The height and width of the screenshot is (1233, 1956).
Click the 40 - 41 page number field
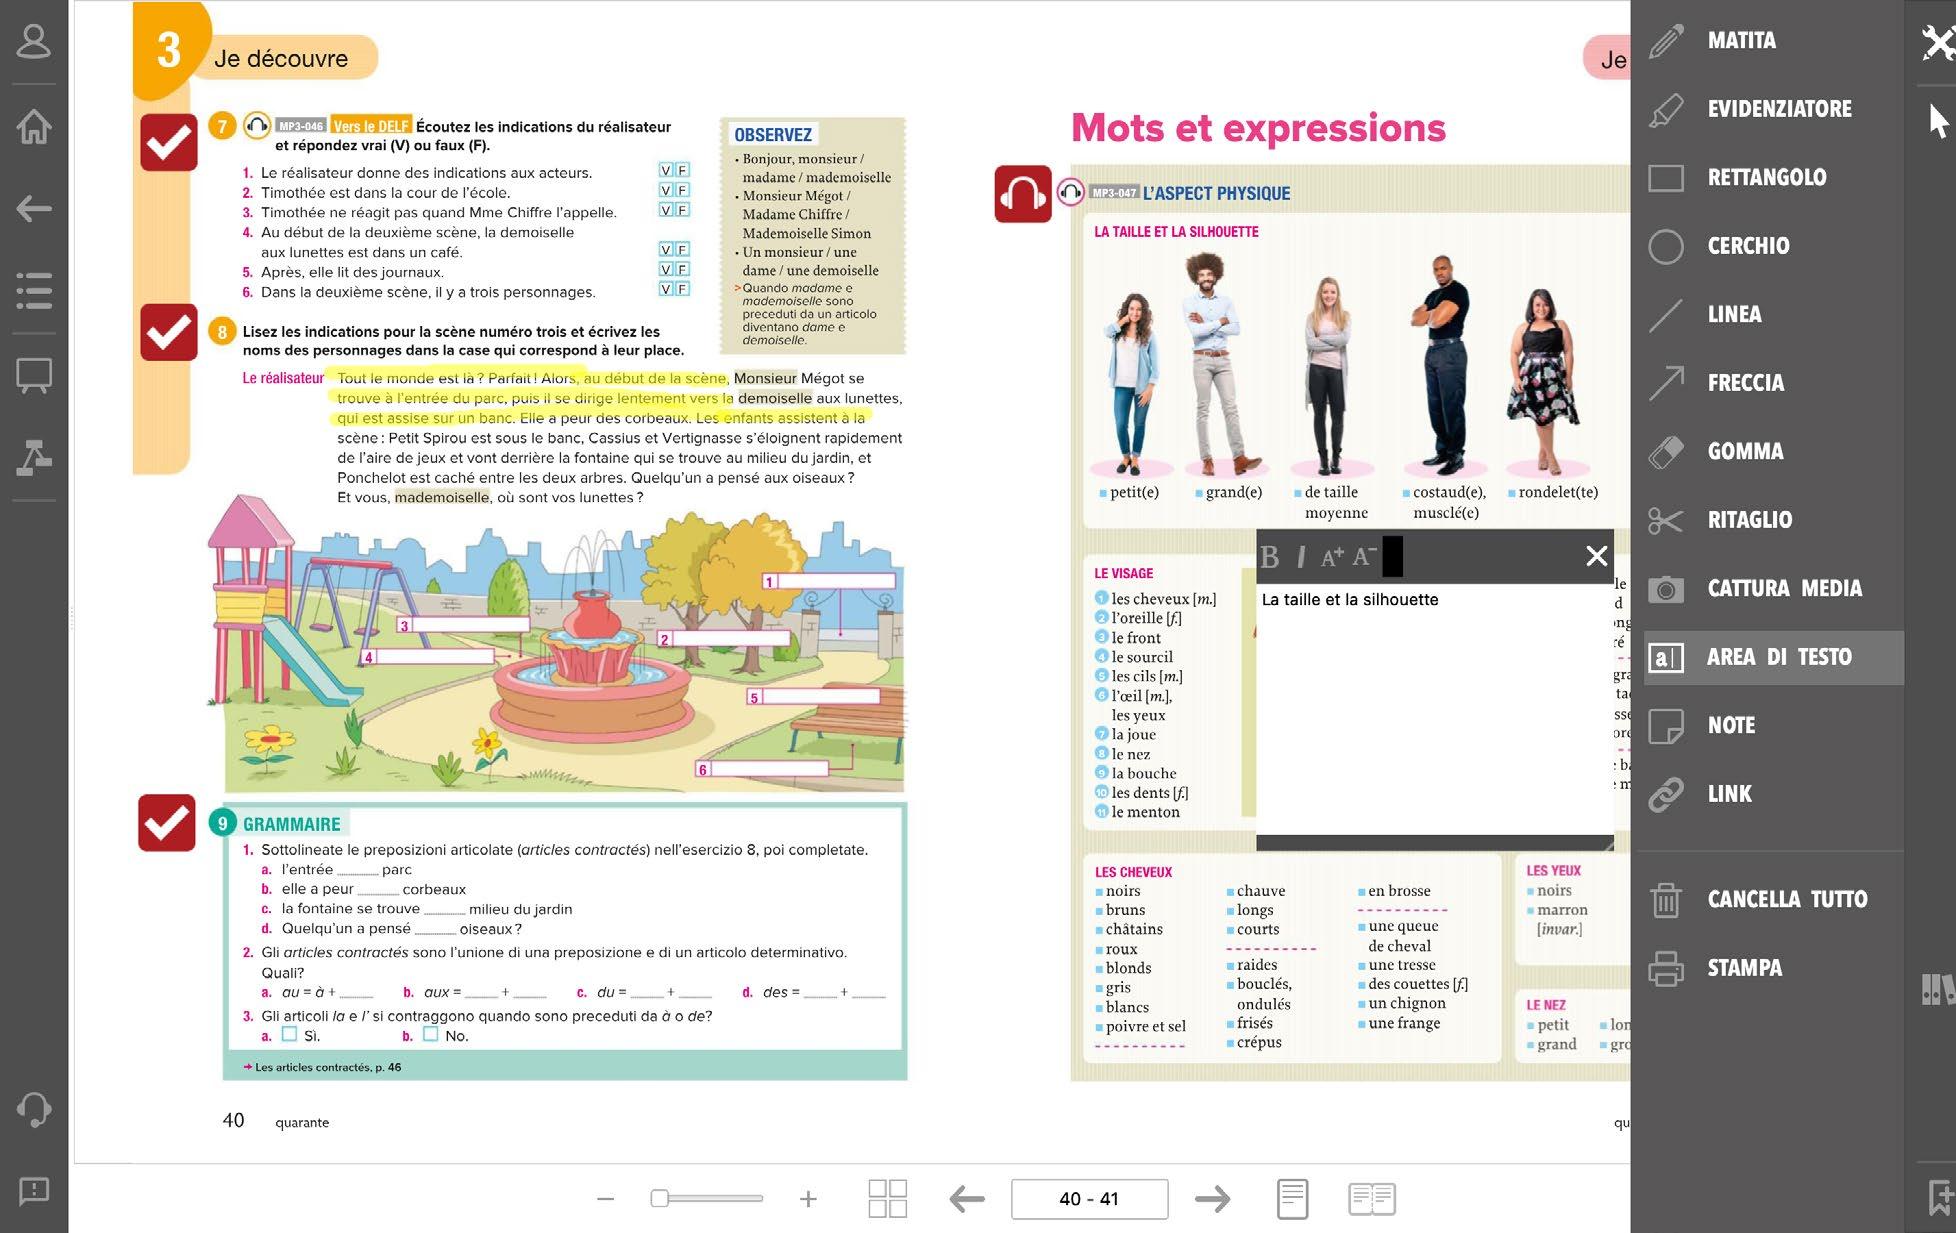pos(1089,1199)
